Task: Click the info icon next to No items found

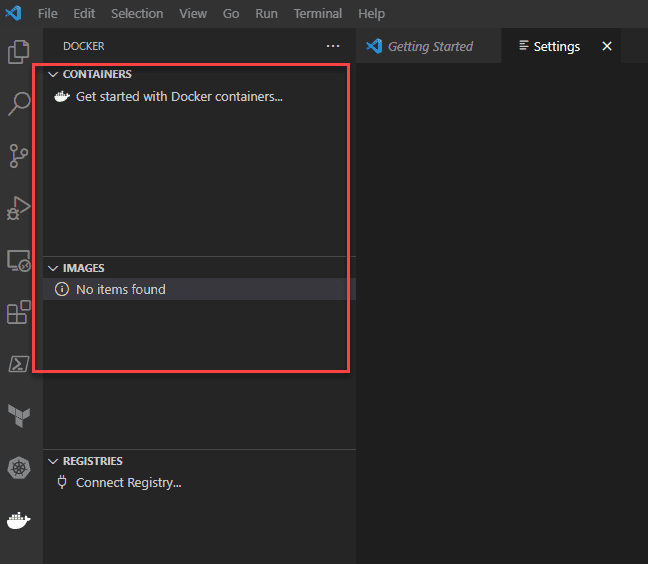Action: click(x=62, y=289)
